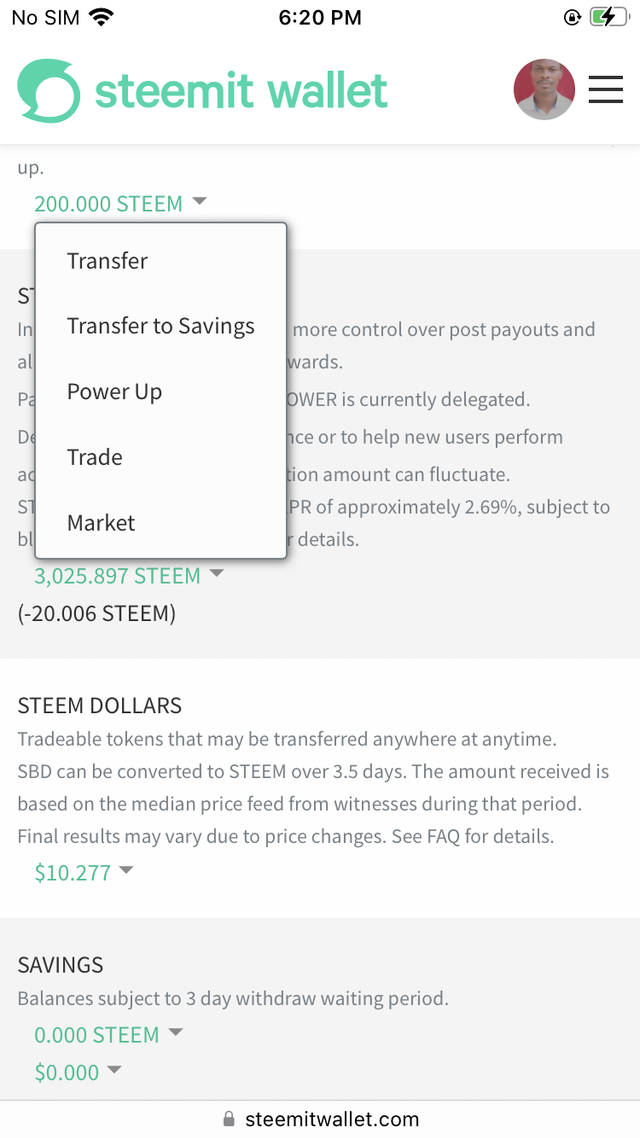Select Transfer from the dropdown menu
This screenshot has width=640, height=1138.
107,261
